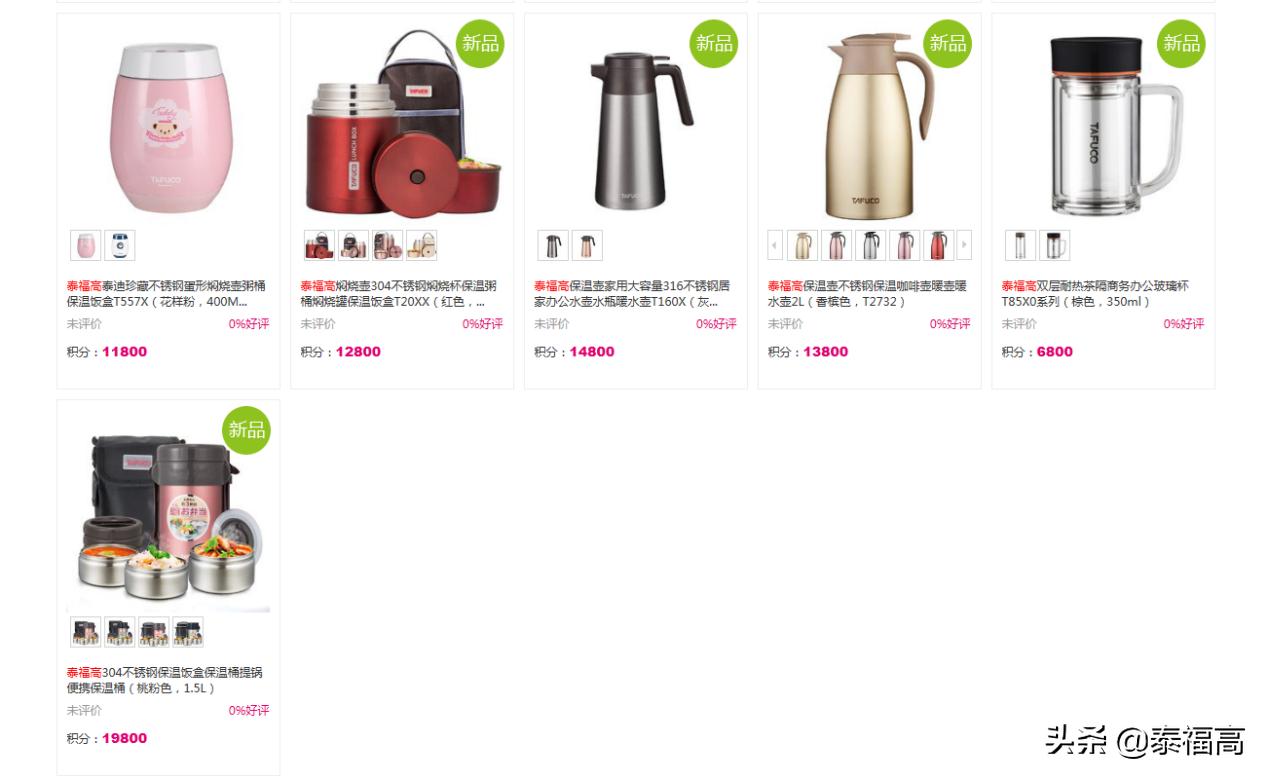Open the pink 泰迪珍藏 food jar product image
The image size is (1268, 779).
coord(168,124)
